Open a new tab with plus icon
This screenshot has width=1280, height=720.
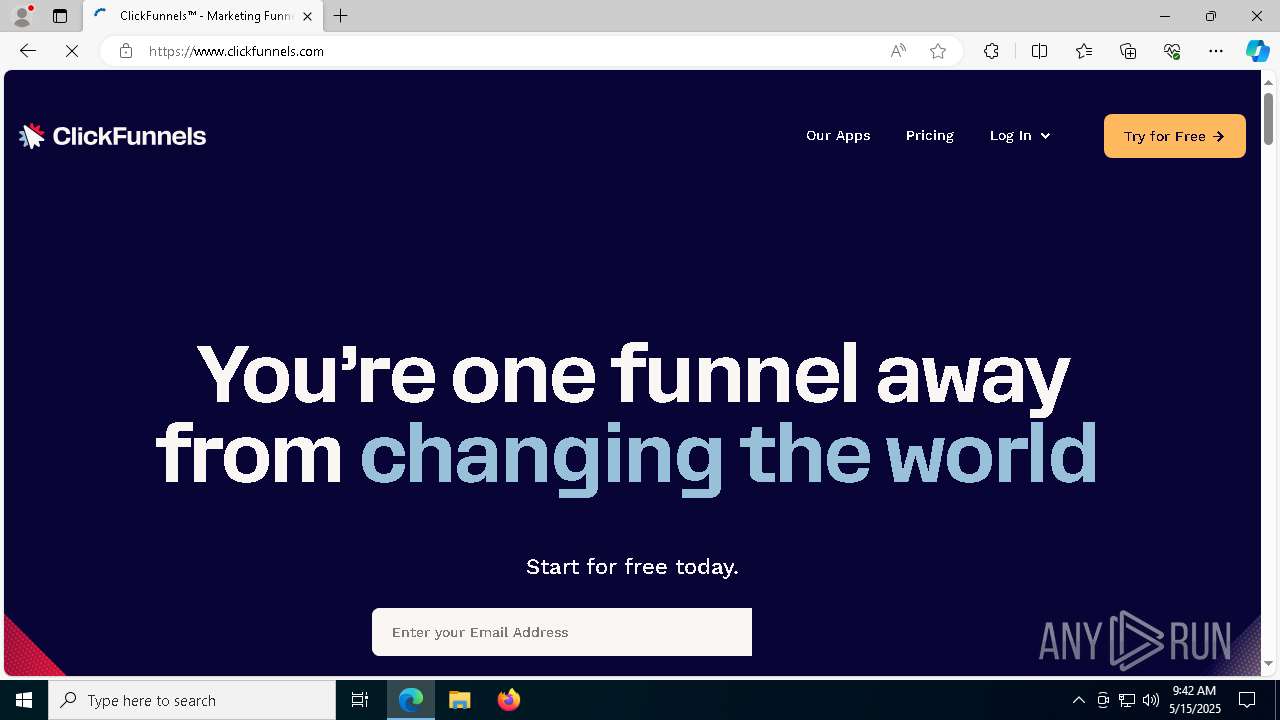tap(341, 16)
